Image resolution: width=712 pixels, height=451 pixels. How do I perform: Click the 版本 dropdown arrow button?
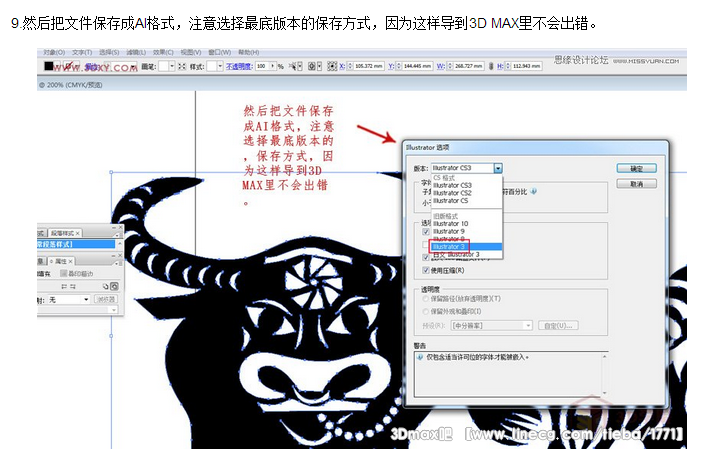tap(498, 169)
